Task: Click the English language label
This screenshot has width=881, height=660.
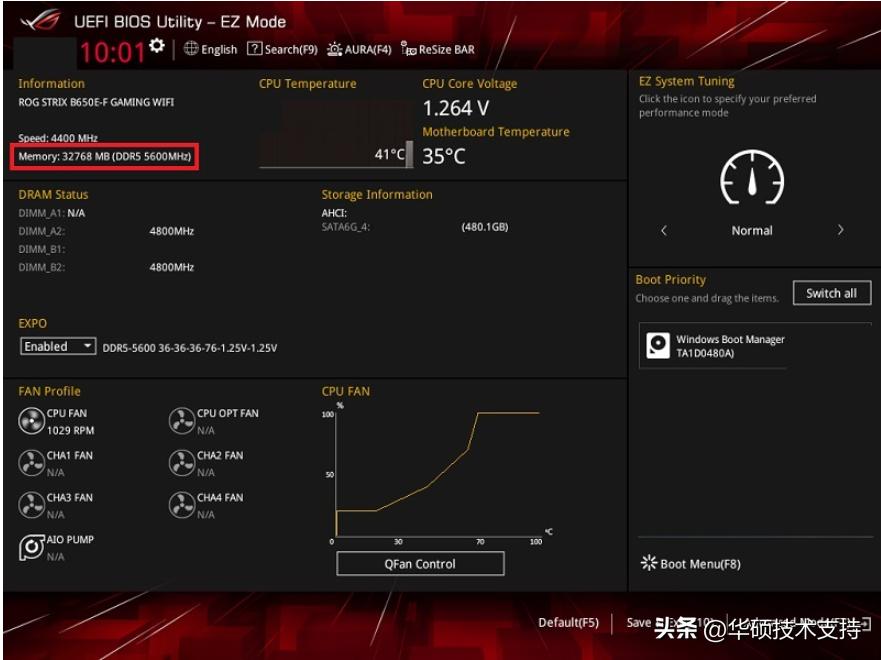Action: [219, 49]
